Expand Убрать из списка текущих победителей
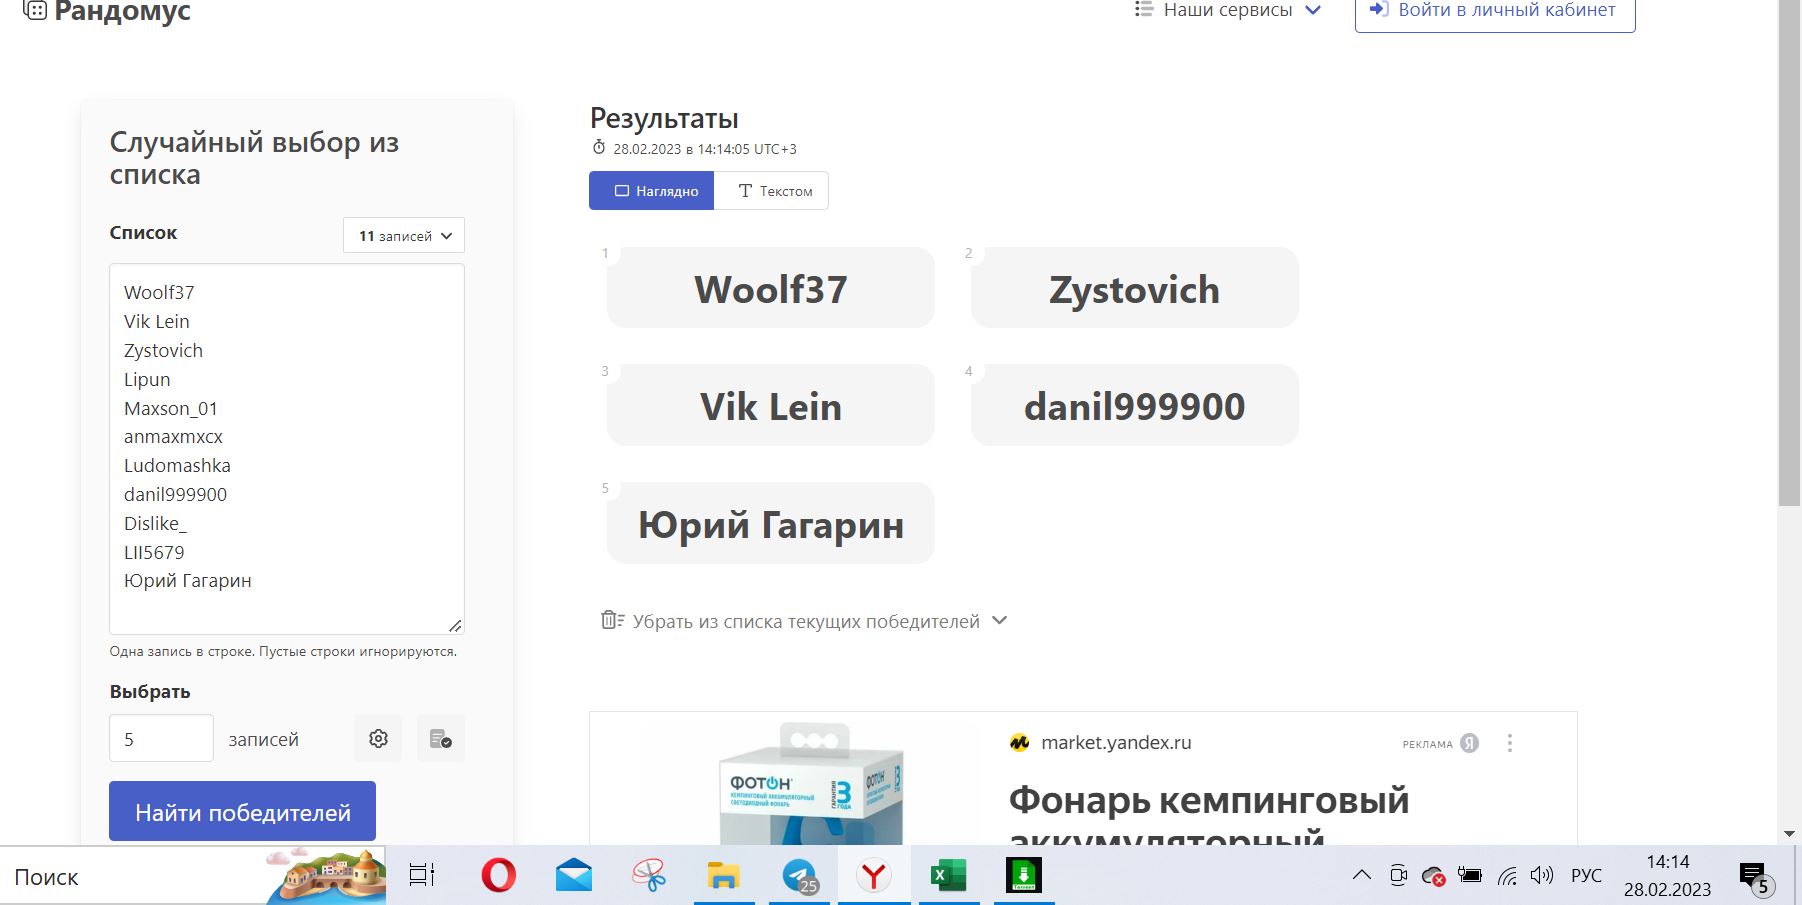 click(x=805, y=621)
